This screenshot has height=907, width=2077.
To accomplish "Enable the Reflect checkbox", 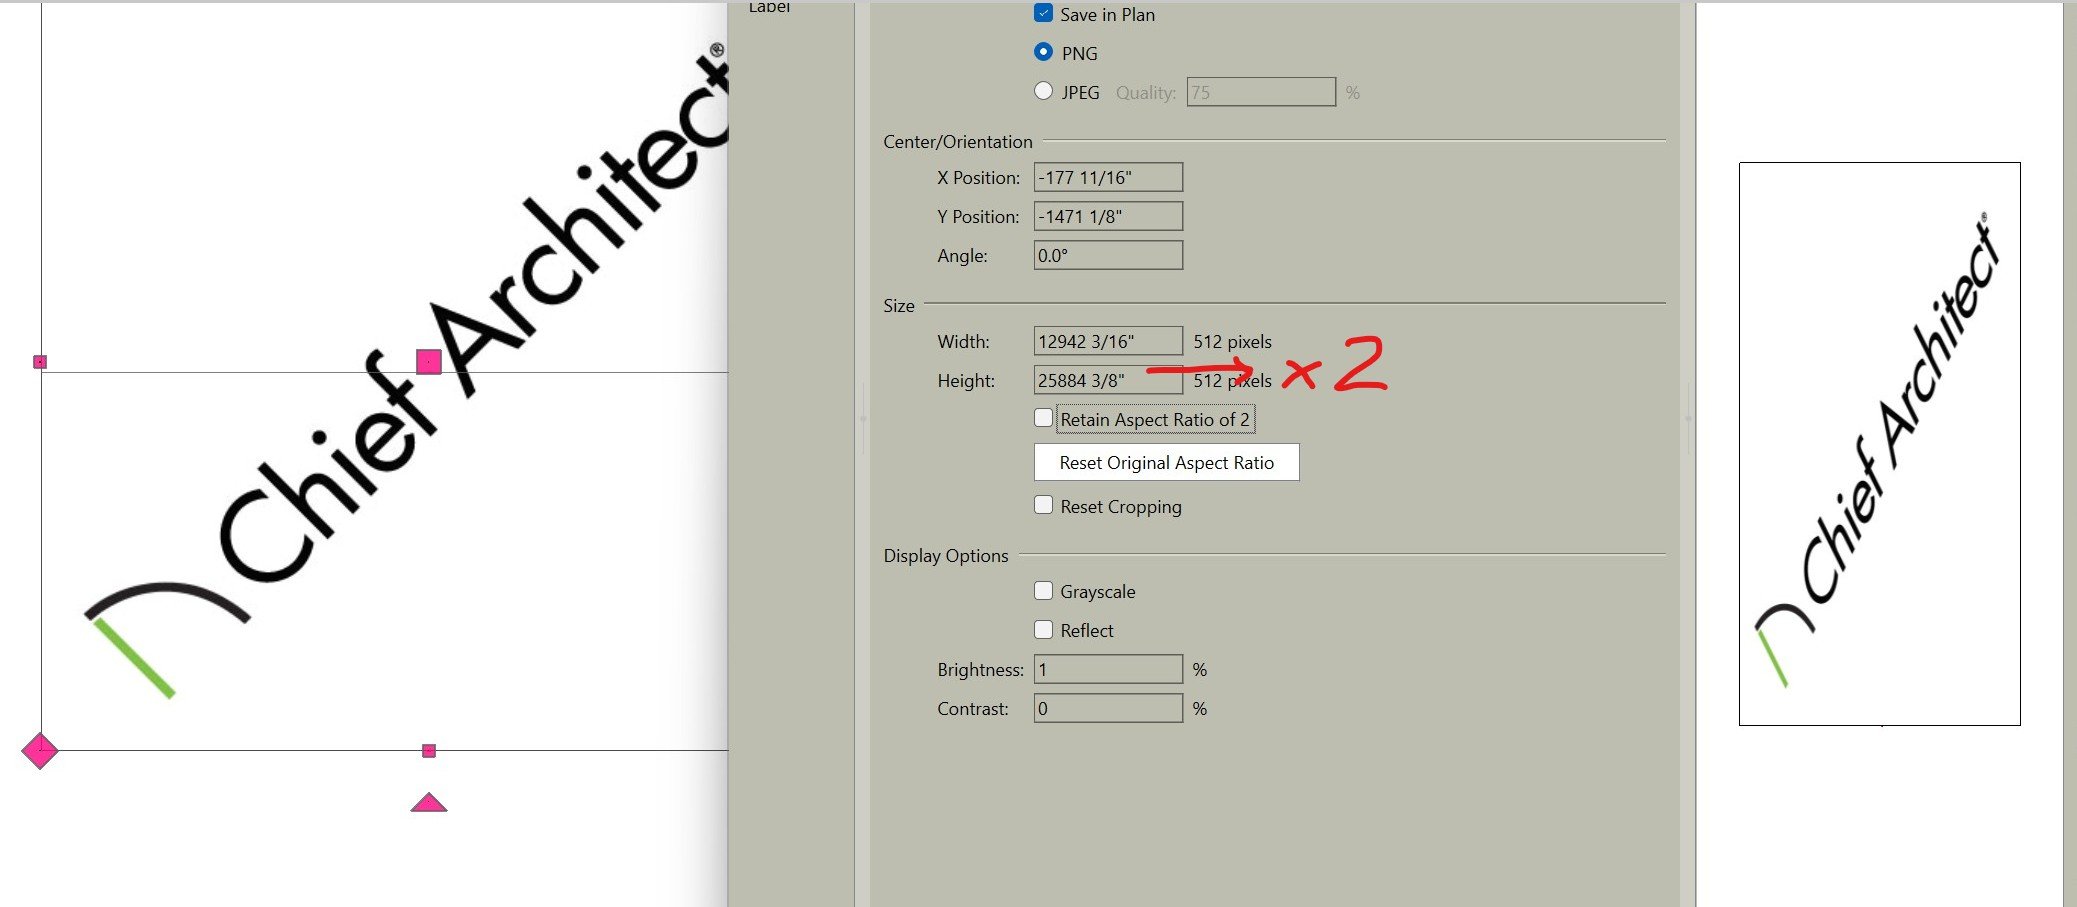I will tap(1043, 630).
